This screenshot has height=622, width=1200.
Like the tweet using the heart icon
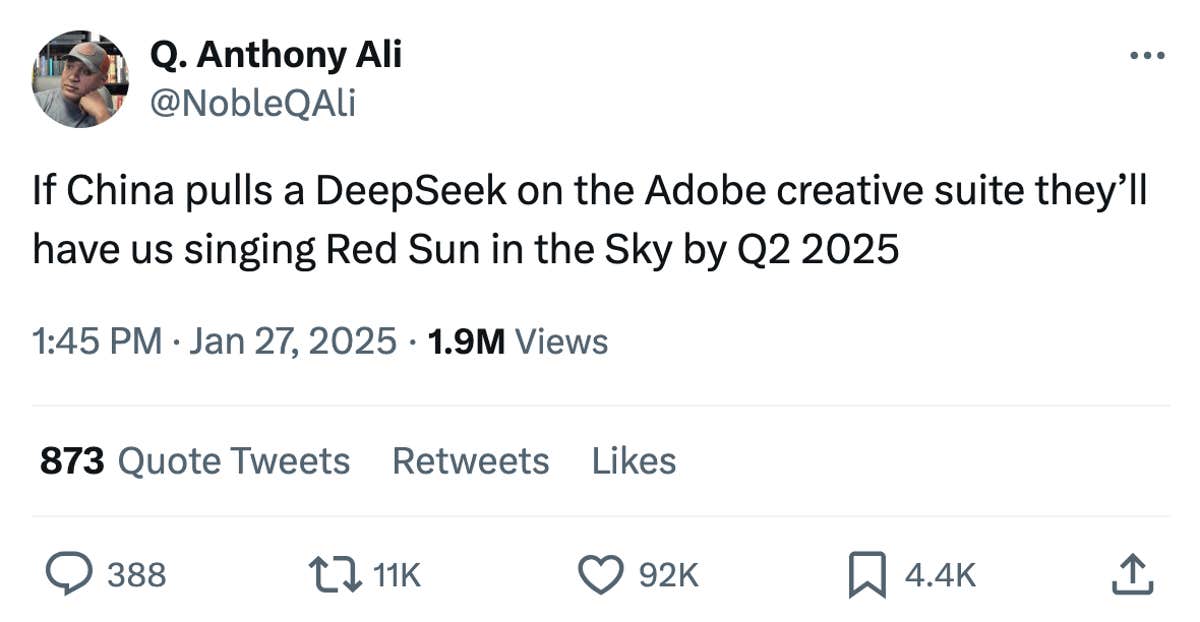pos(601,573)
